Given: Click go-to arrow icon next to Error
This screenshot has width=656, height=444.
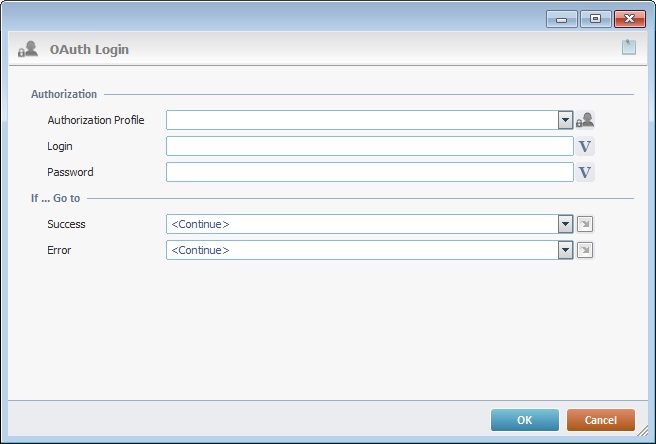Looking at the screenshot, I should [x=585, y=250].
